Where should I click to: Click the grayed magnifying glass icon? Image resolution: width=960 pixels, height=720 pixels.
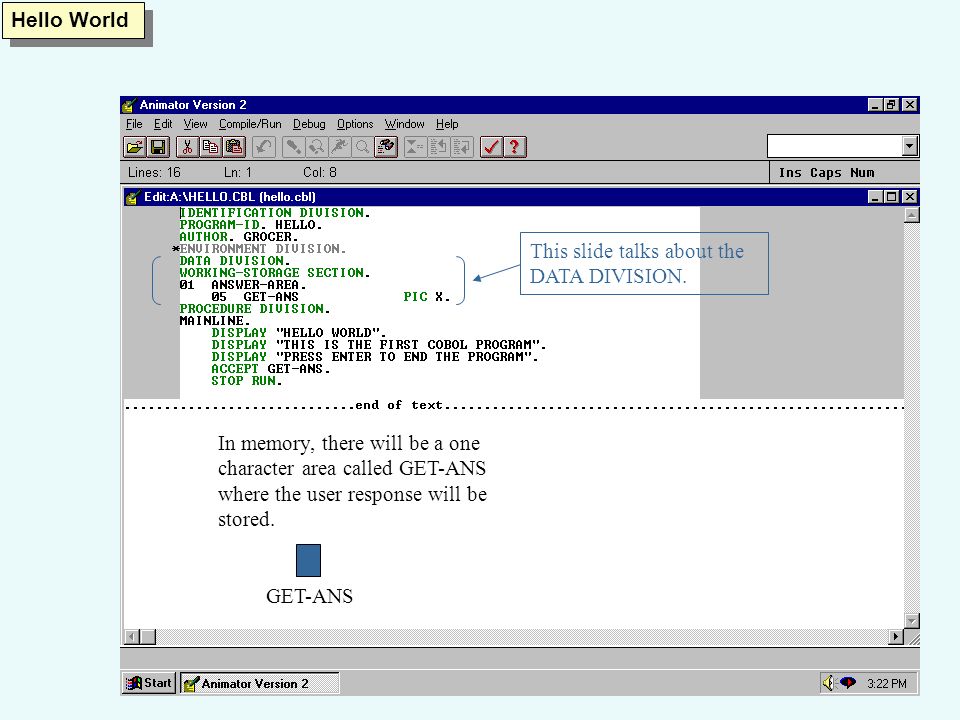point(362,147)
